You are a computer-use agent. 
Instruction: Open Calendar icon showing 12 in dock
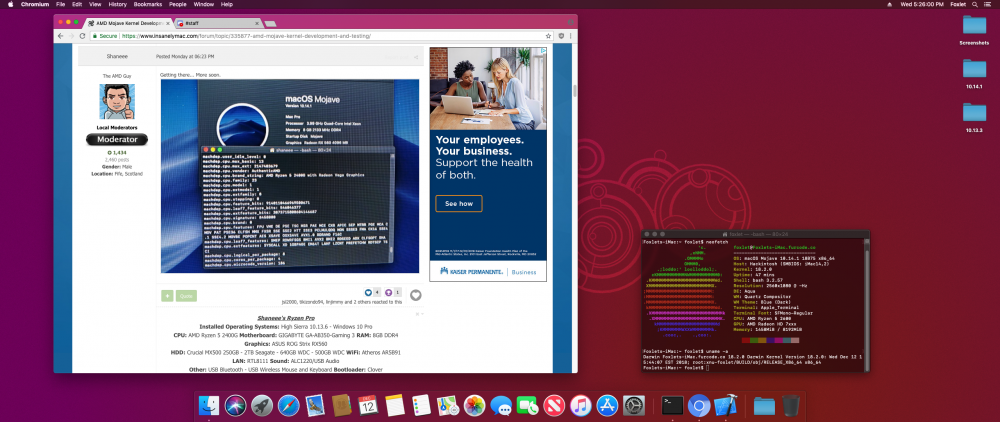(369, 405)
